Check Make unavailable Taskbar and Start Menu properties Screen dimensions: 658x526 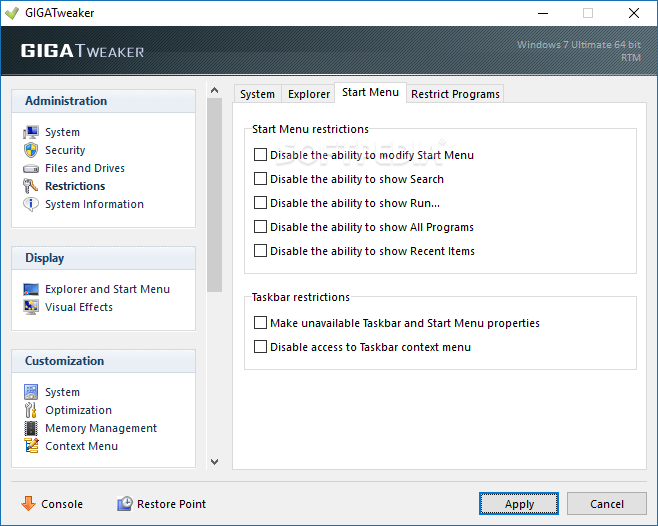coord(260,323)
